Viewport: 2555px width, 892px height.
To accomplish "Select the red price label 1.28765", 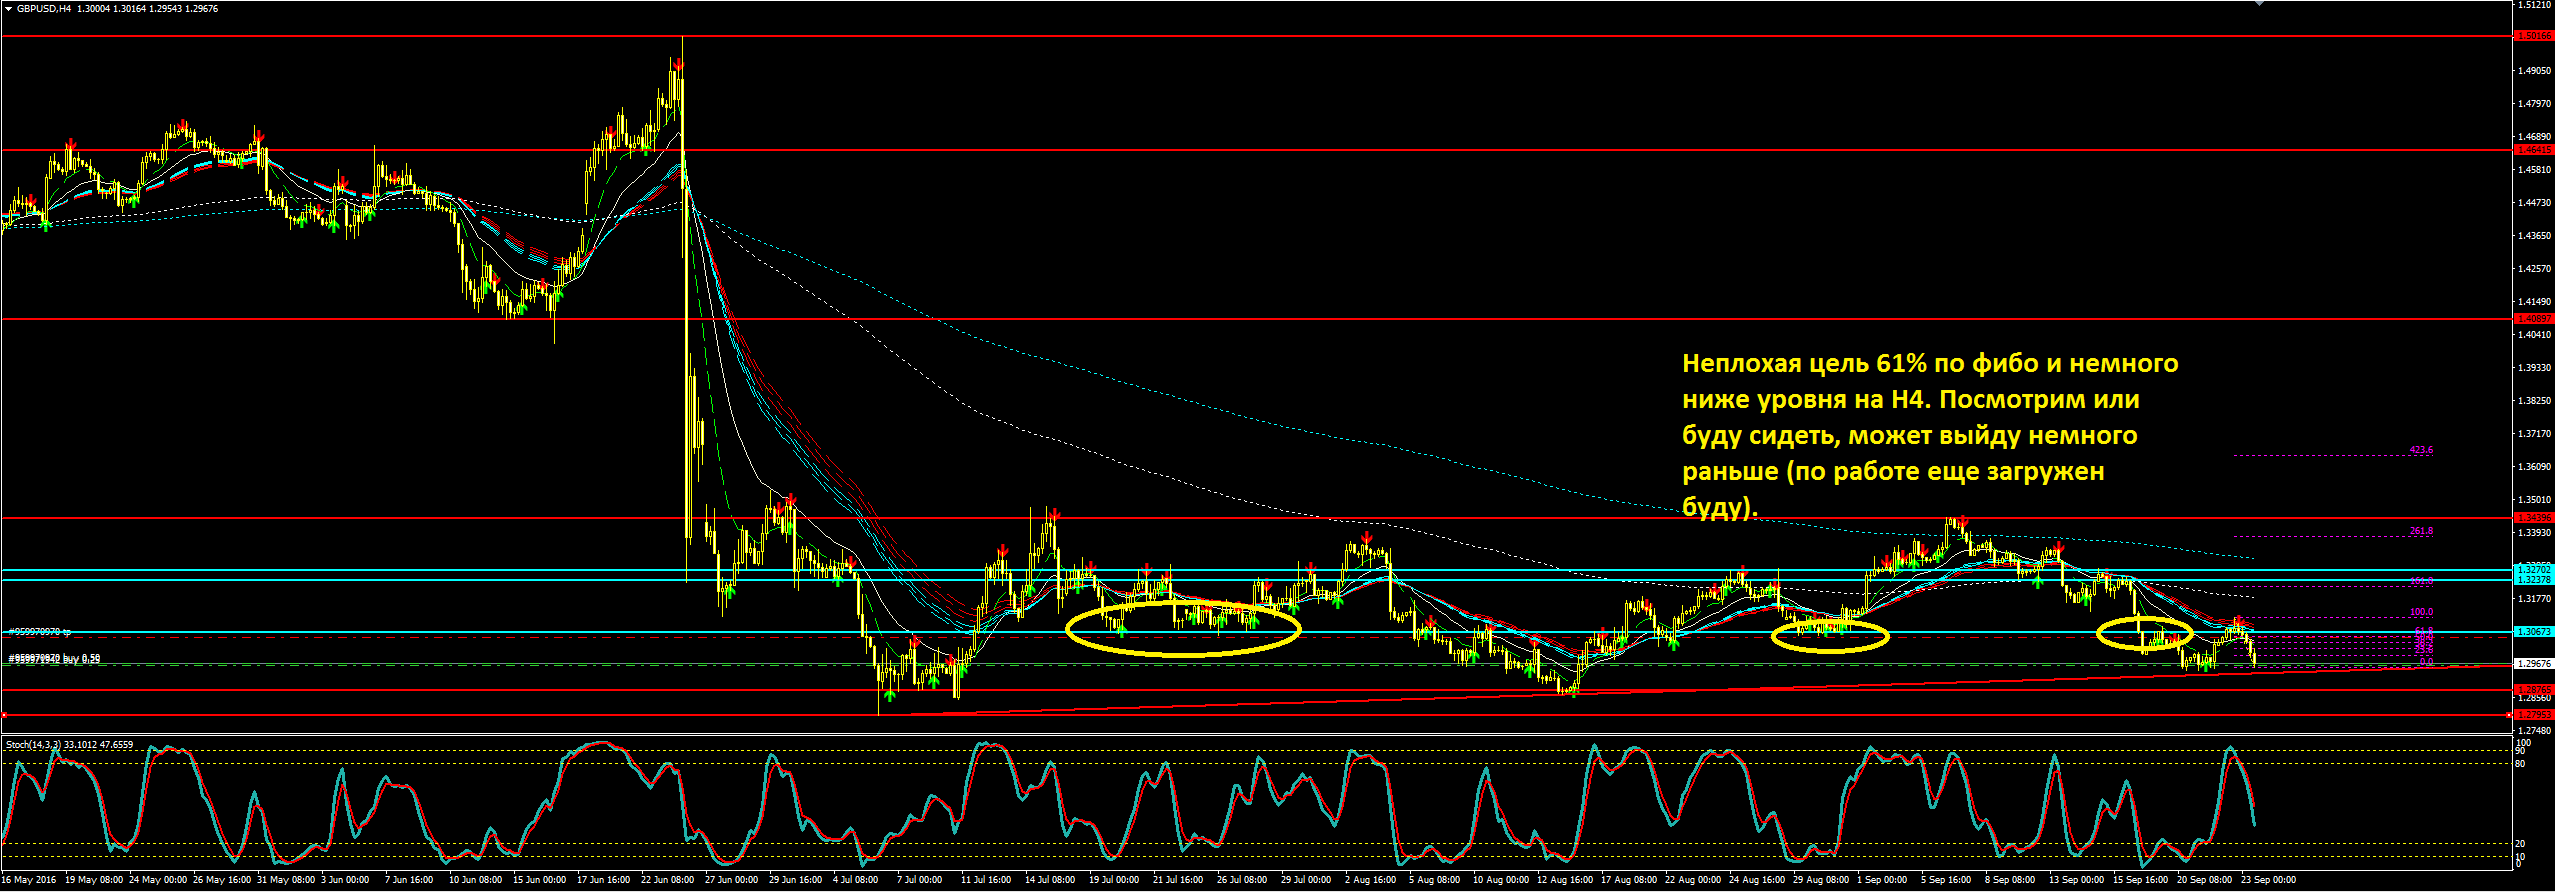I will coord(2534,690).
